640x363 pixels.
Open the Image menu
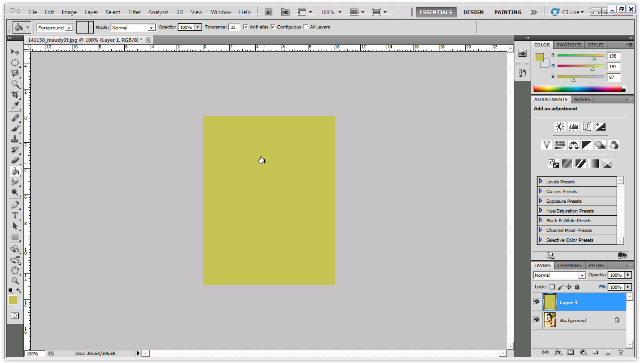69,12
